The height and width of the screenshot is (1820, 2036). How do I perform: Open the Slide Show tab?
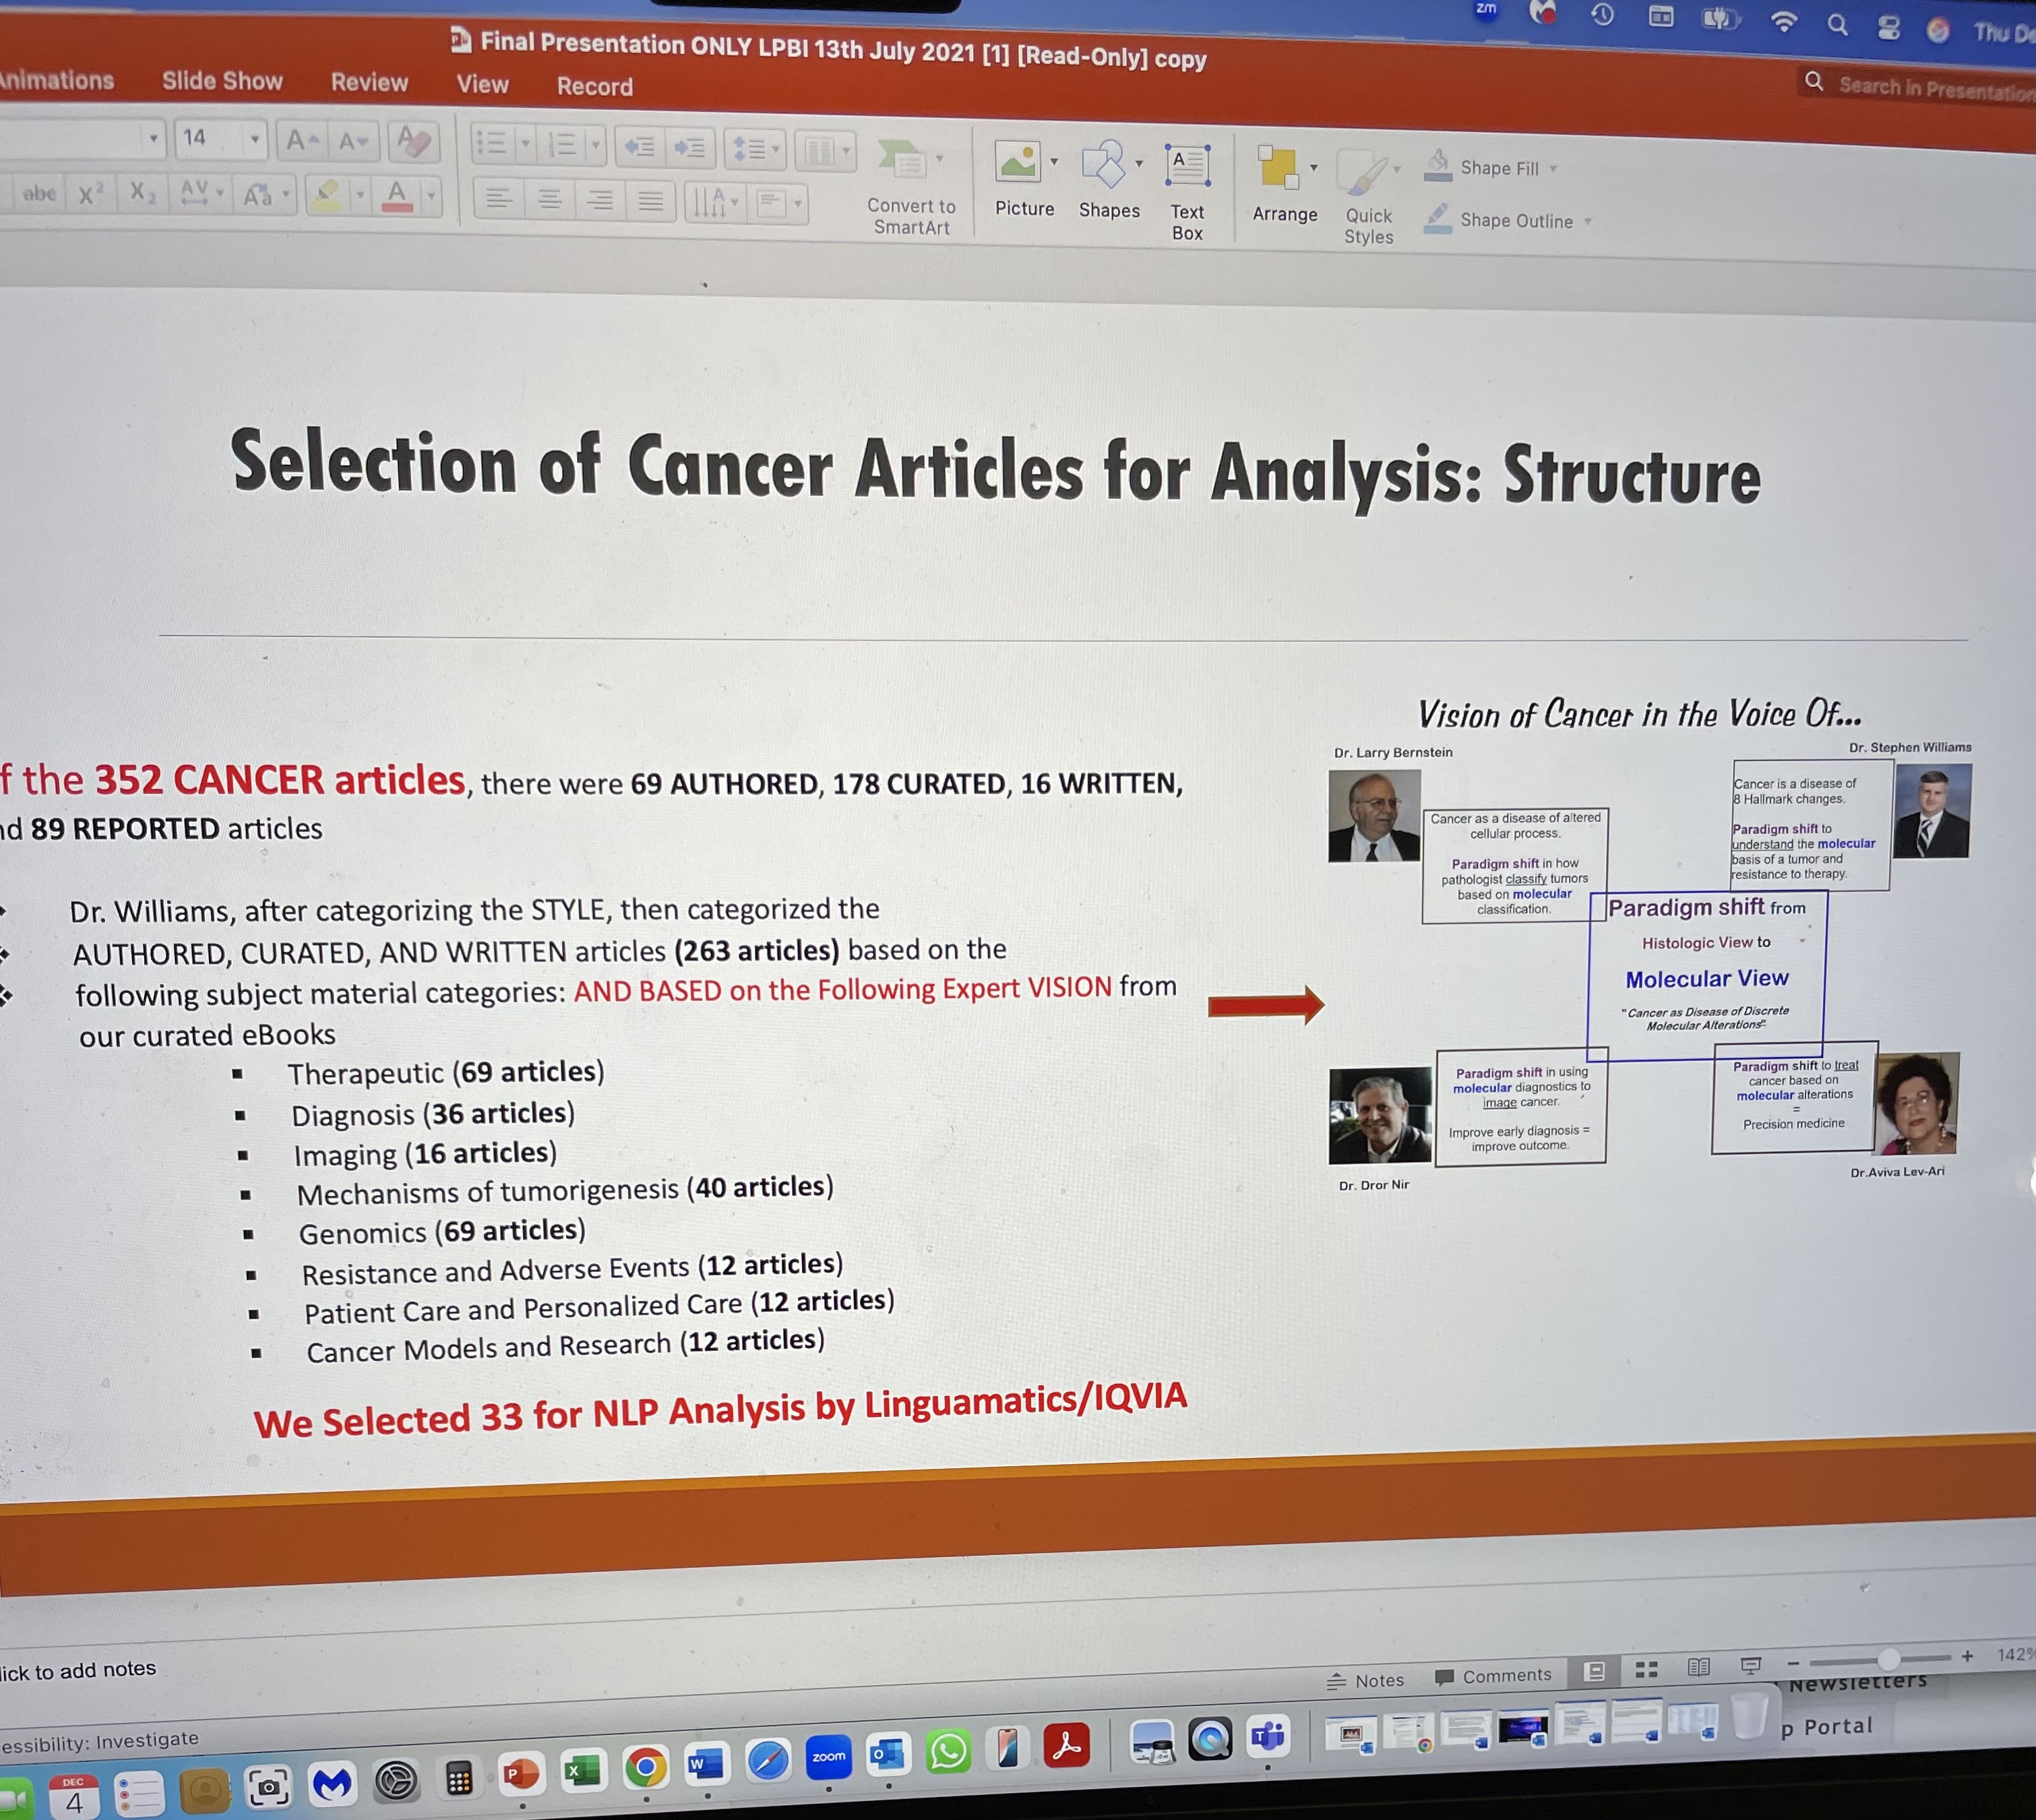click(x=222, y=81)
